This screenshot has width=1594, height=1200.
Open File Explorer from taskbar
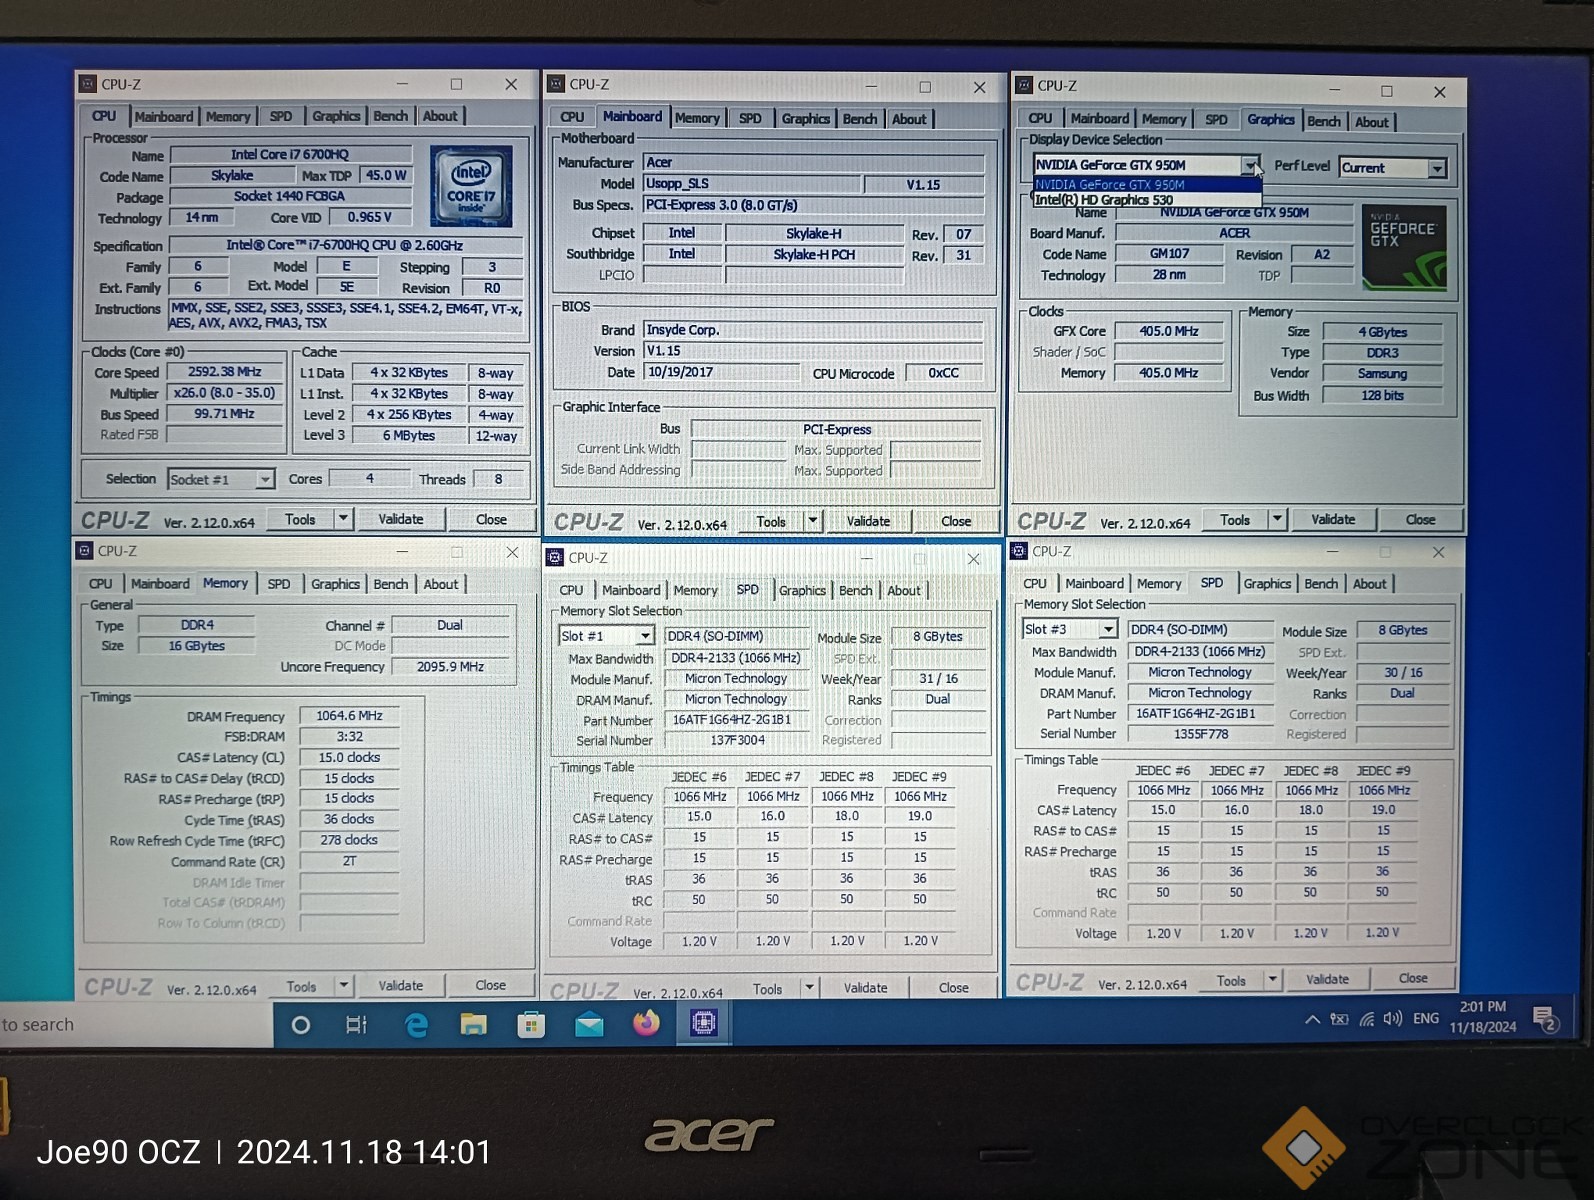coord(473,1025)
